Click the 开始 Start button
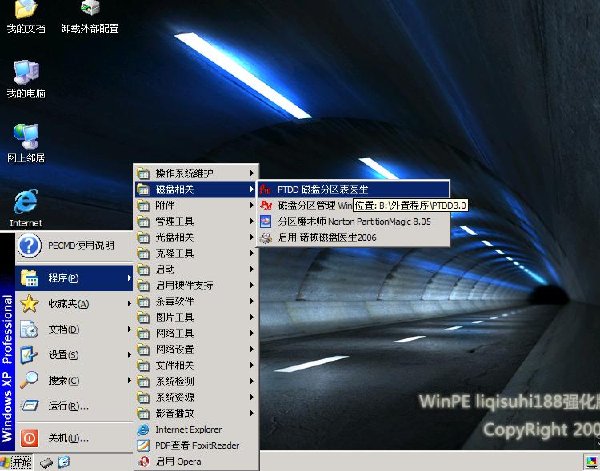 [16, 462]
